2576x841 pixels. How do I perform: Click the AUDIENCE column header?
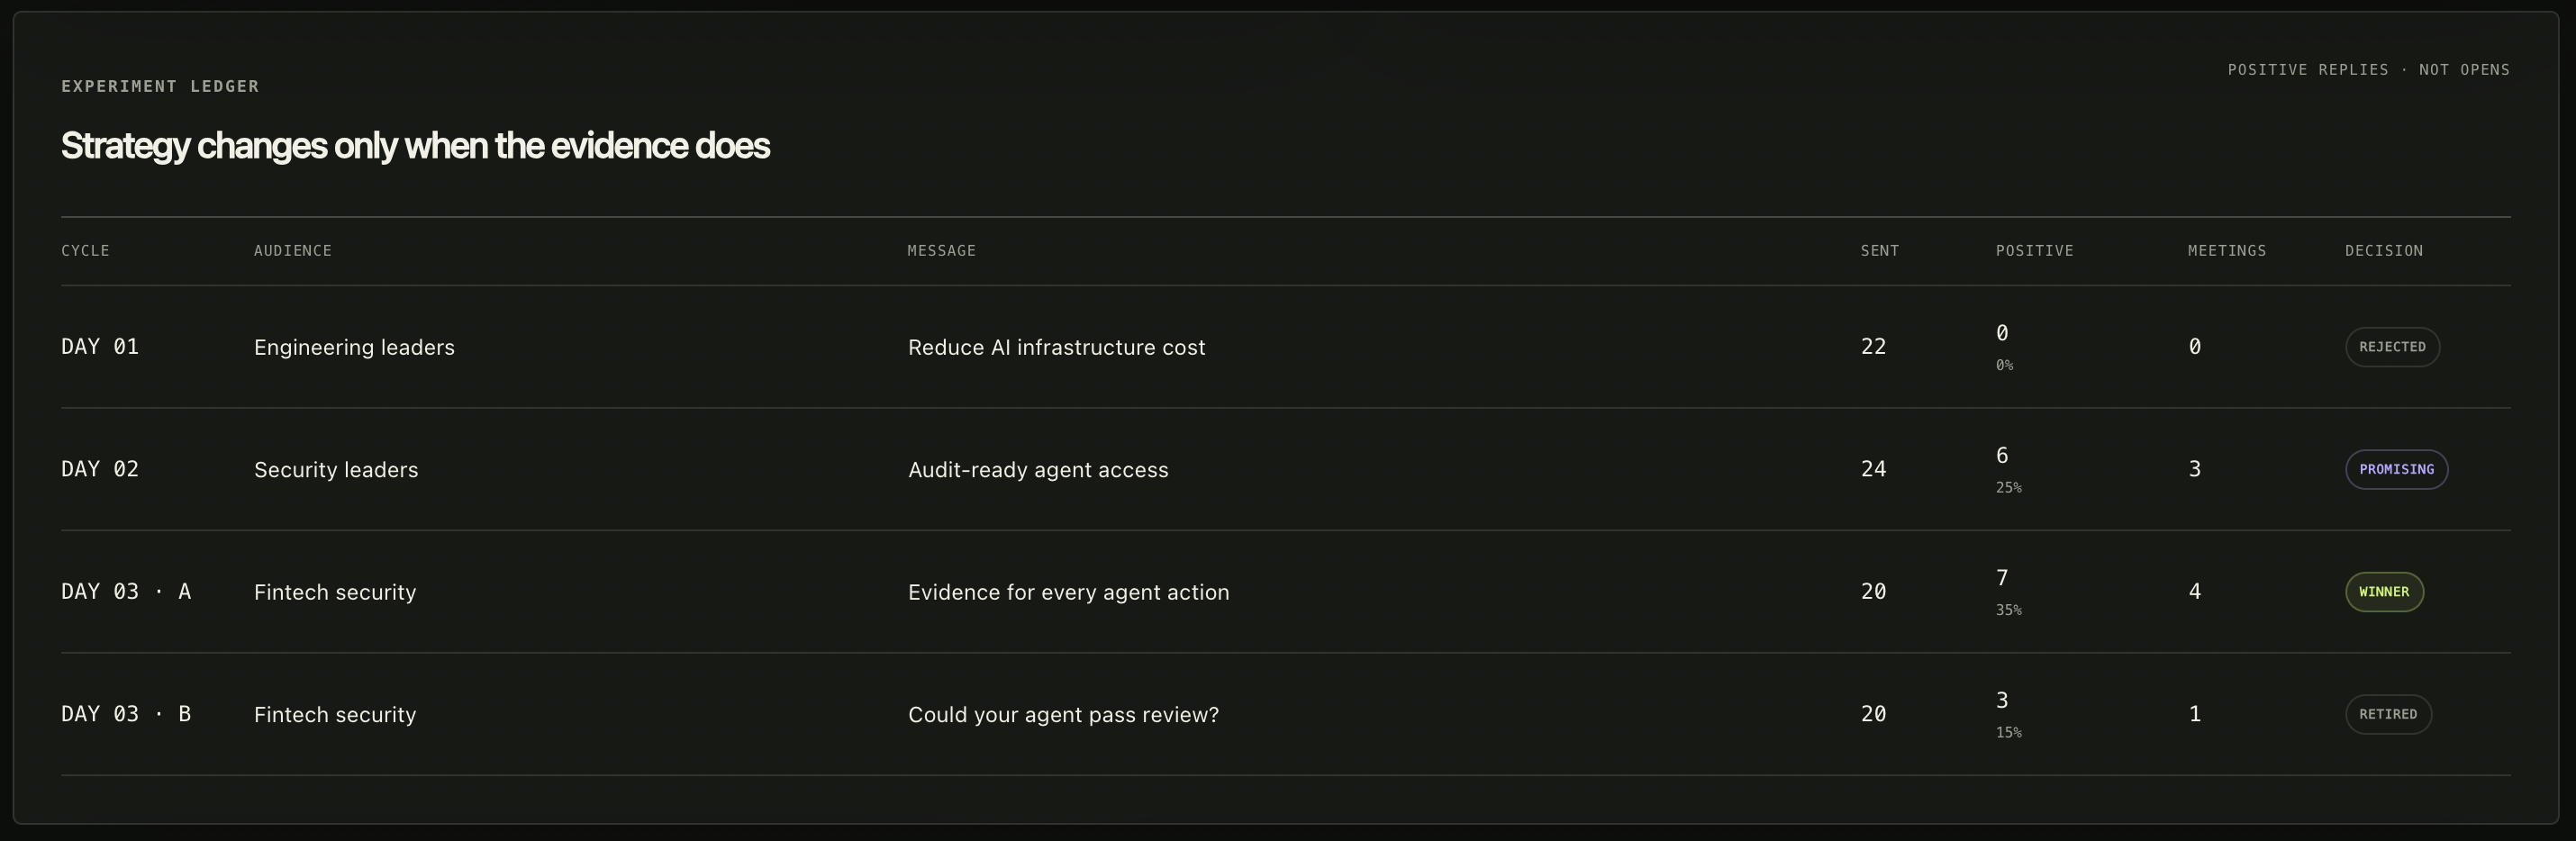(293, 251)
